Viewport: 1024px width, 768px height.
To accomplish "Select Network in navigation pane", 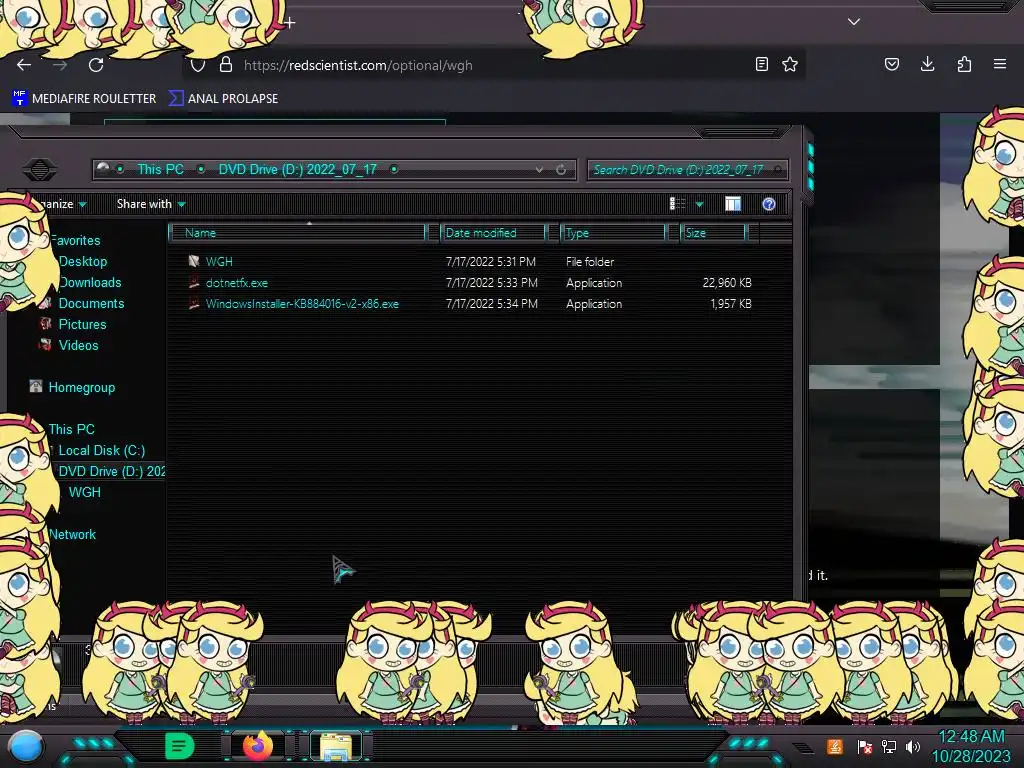I will 72,534.
